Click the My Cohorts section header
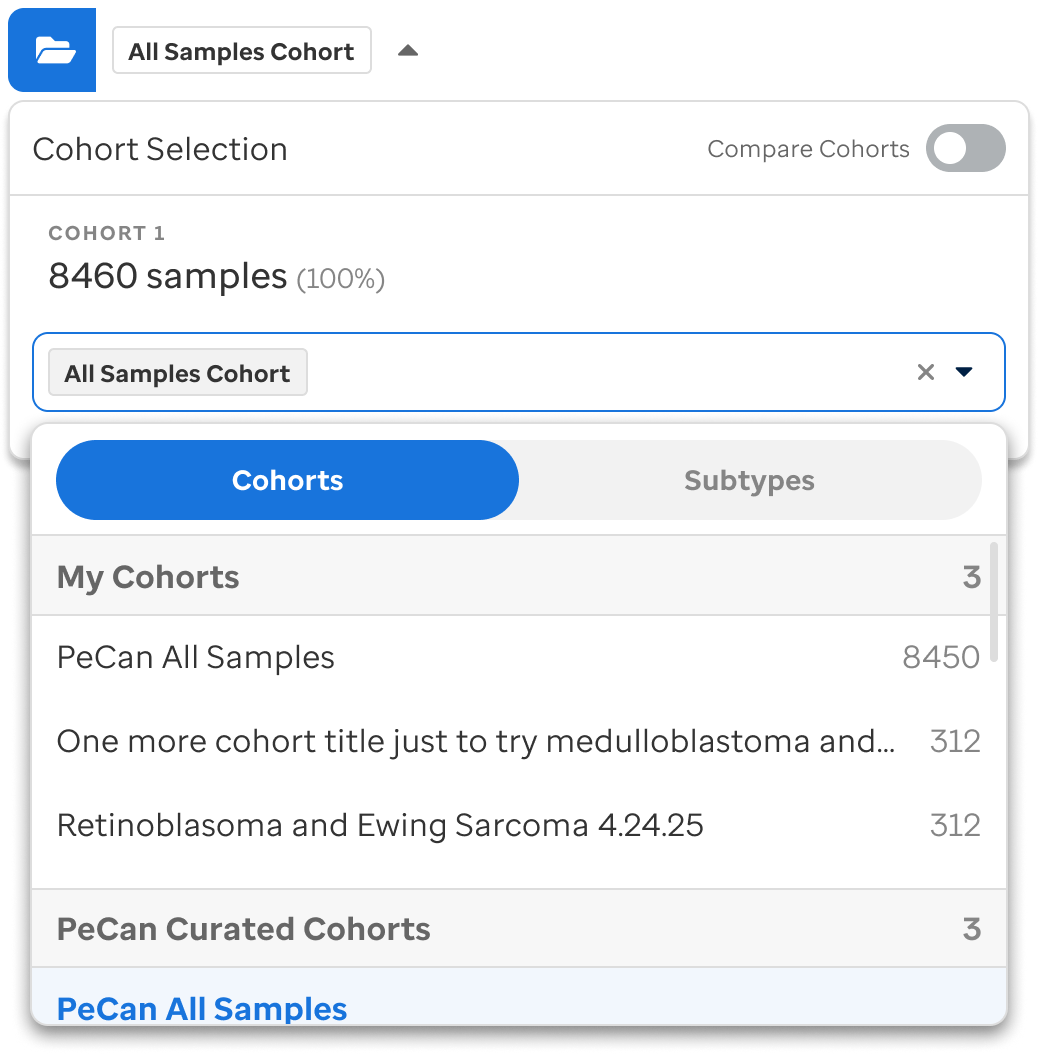Viewport: 1038px width, 1054px height. pyautogui.click(x=147, y=577)
